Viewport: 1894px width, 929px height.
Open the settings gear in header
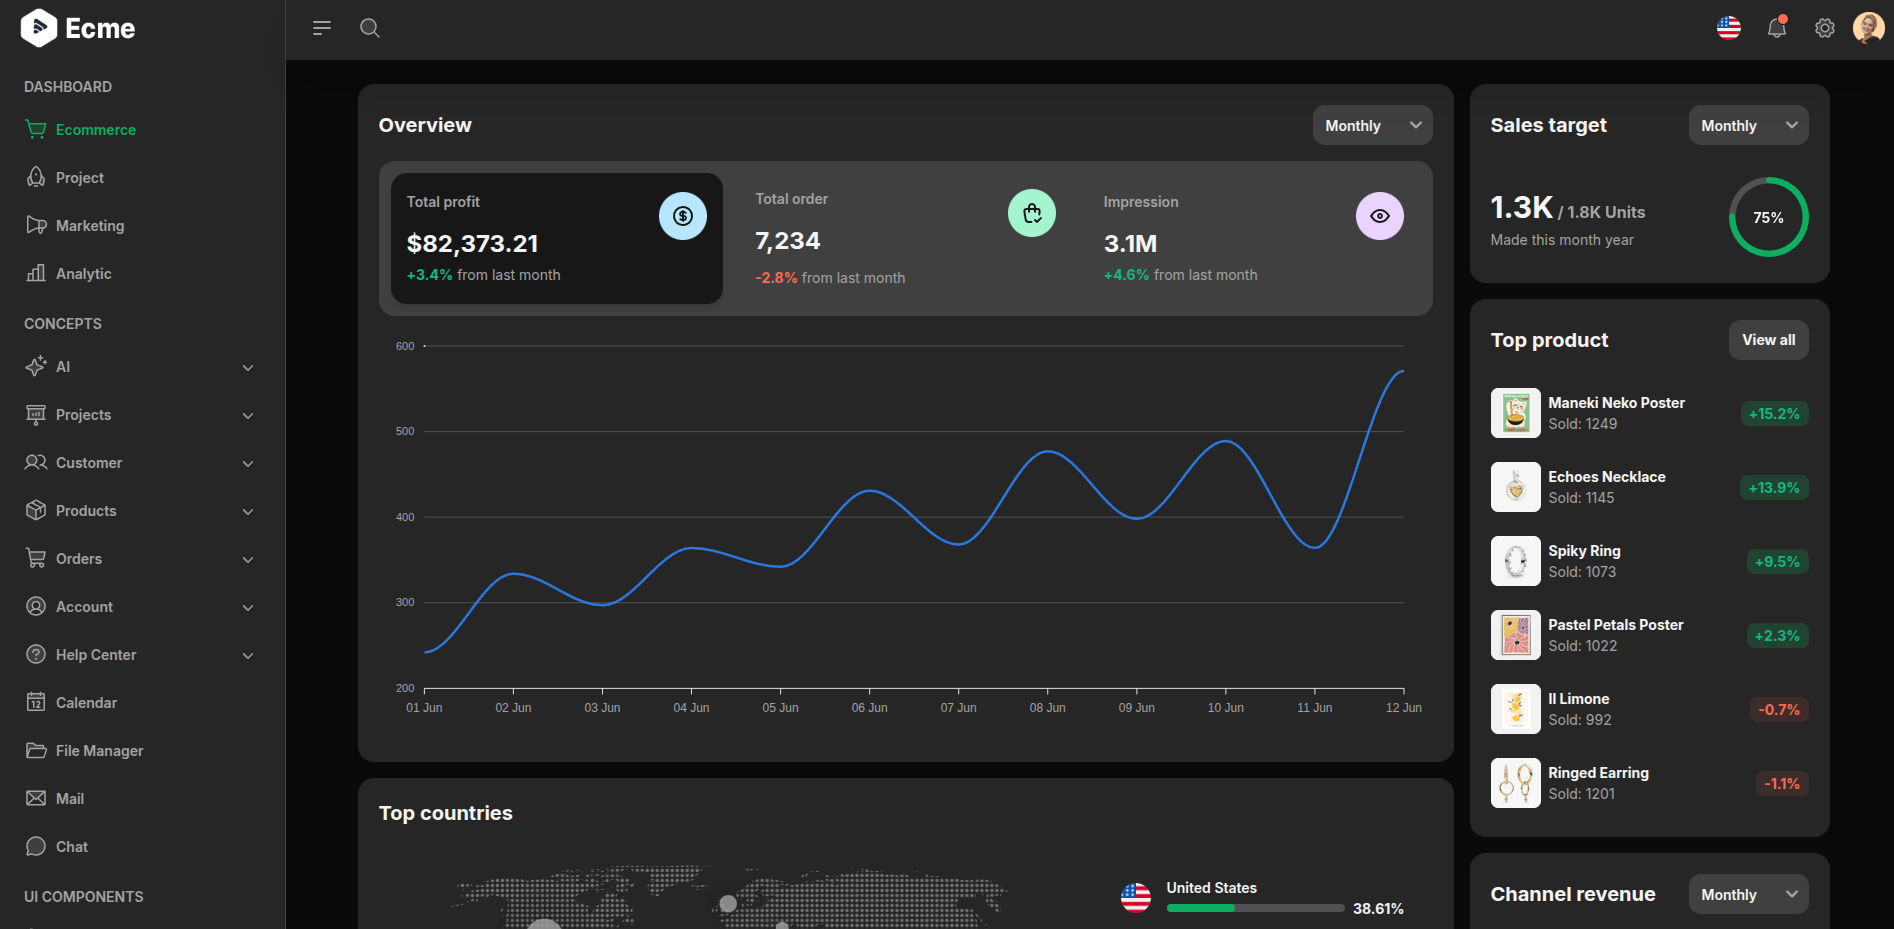pyautogui.click(x=1825, y=28)
